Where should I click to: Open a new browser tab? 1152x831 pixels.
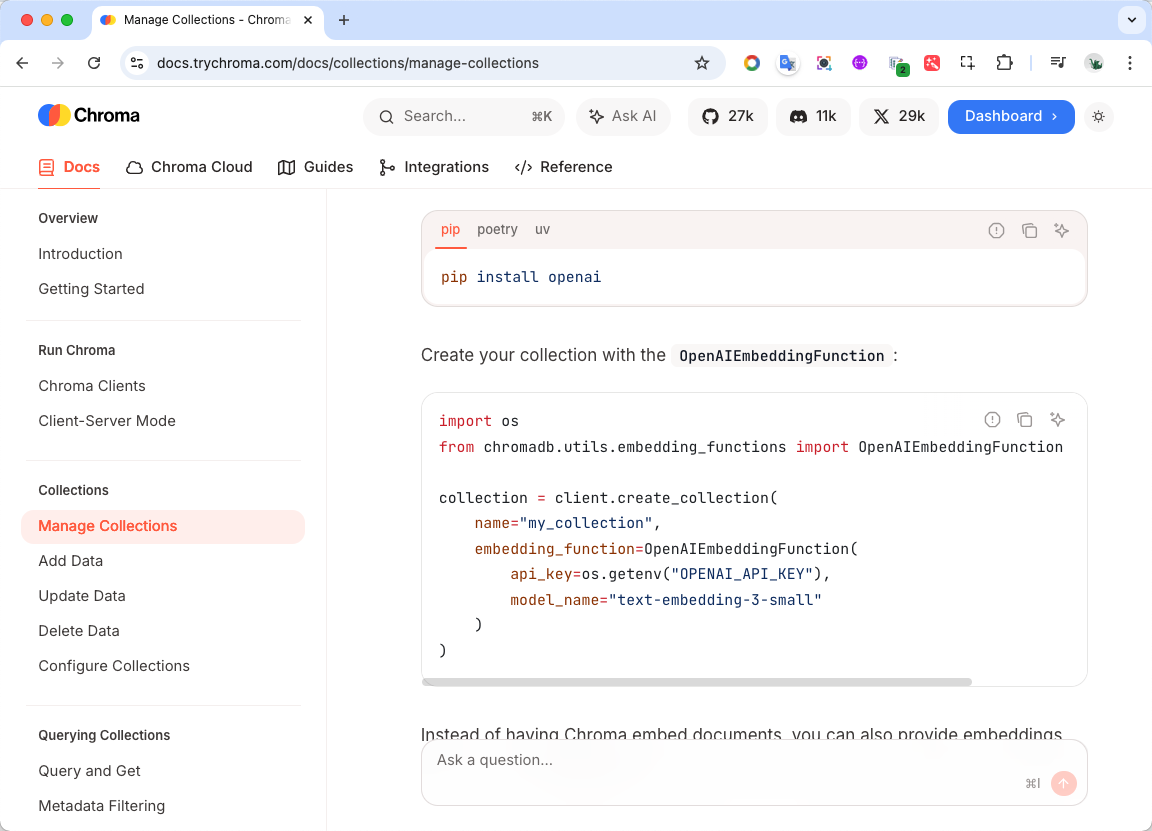point(343,20)
